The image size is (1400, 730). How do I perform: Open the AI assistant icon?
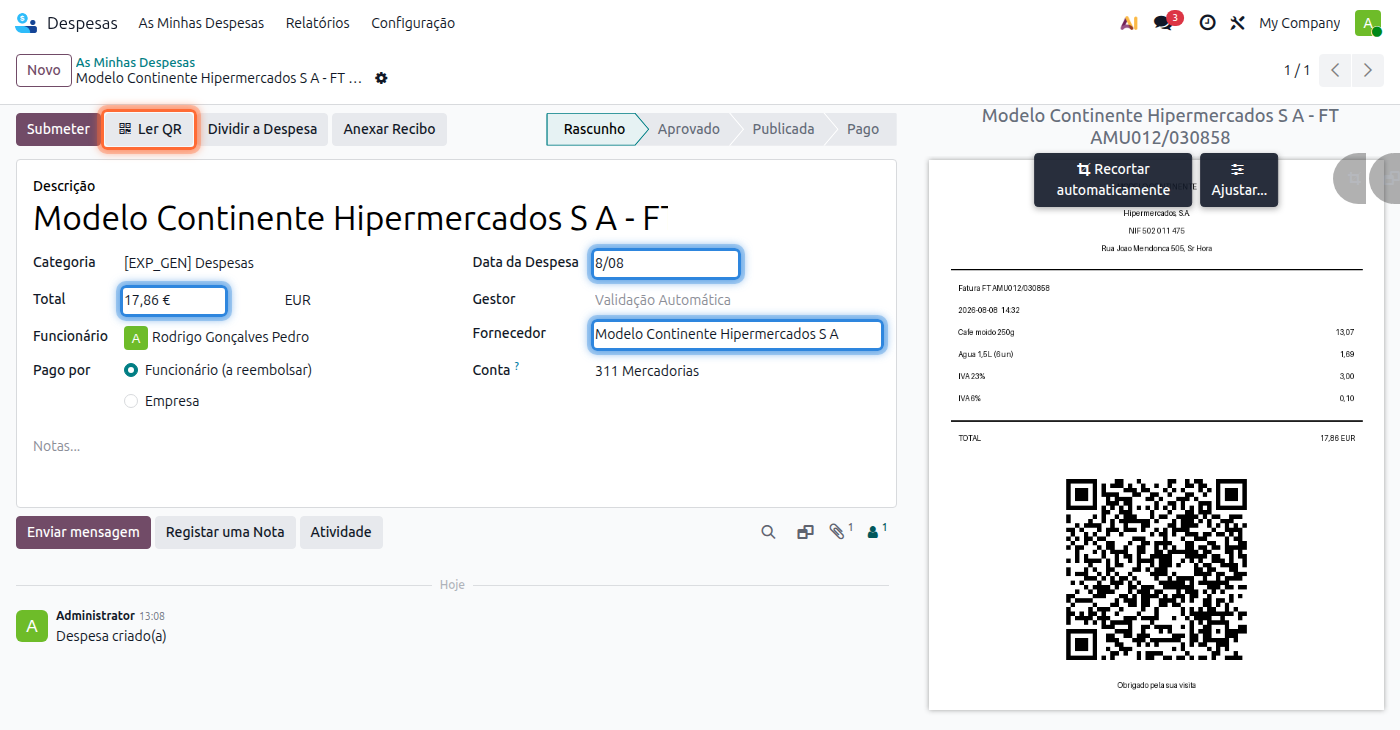1129,23
